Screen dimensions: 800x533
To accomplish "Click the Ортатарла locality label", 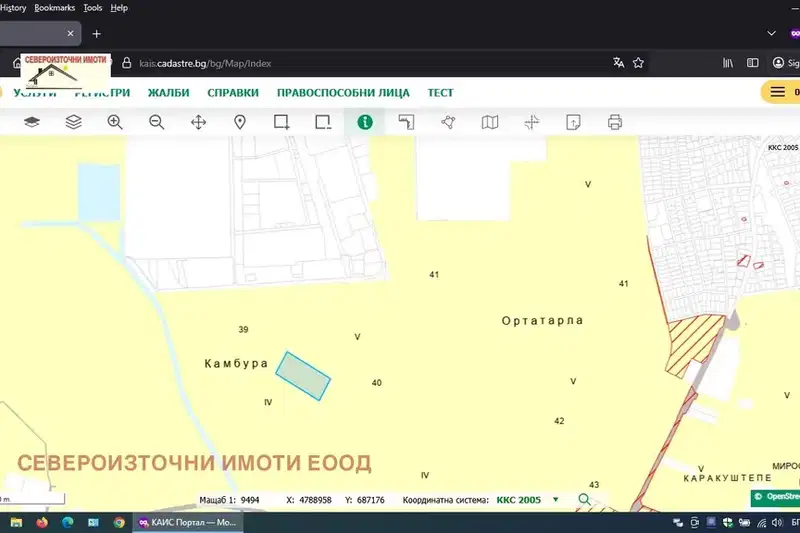I will coord(542,320).
